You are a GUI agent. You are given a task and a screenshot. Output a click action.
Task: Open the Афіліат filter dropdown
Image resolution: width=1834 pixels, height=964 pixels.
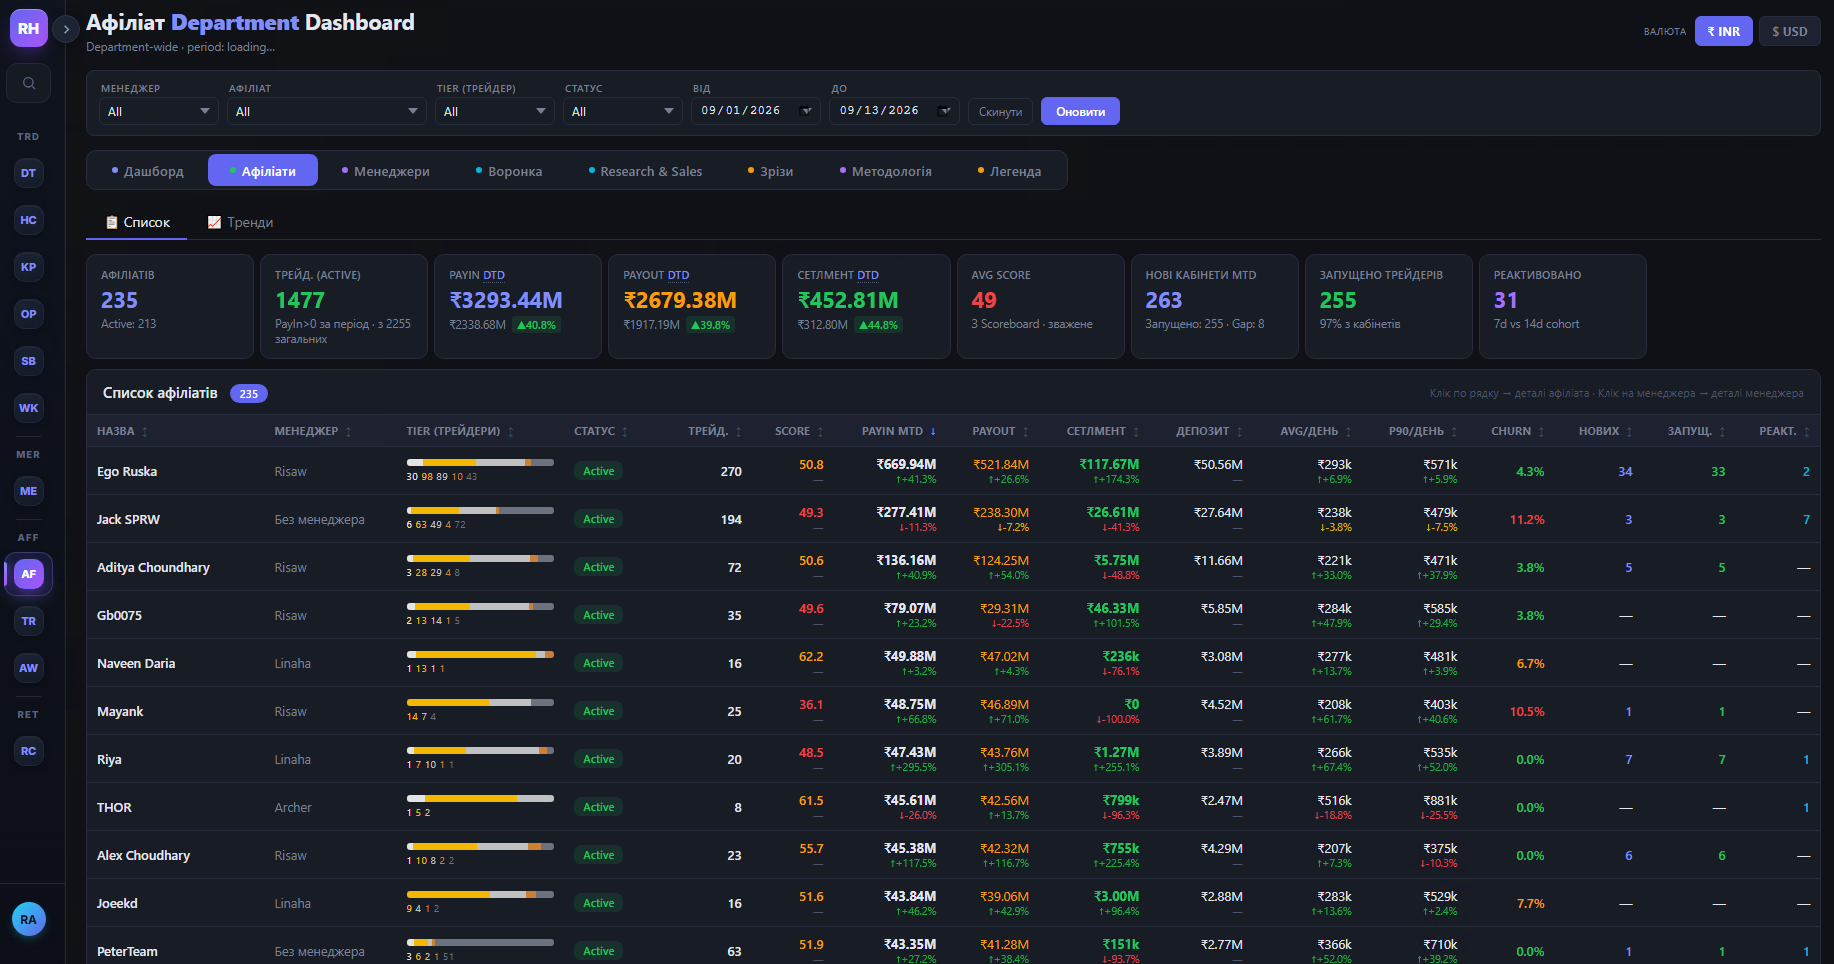pyautogui.click(x=326, y=111)
